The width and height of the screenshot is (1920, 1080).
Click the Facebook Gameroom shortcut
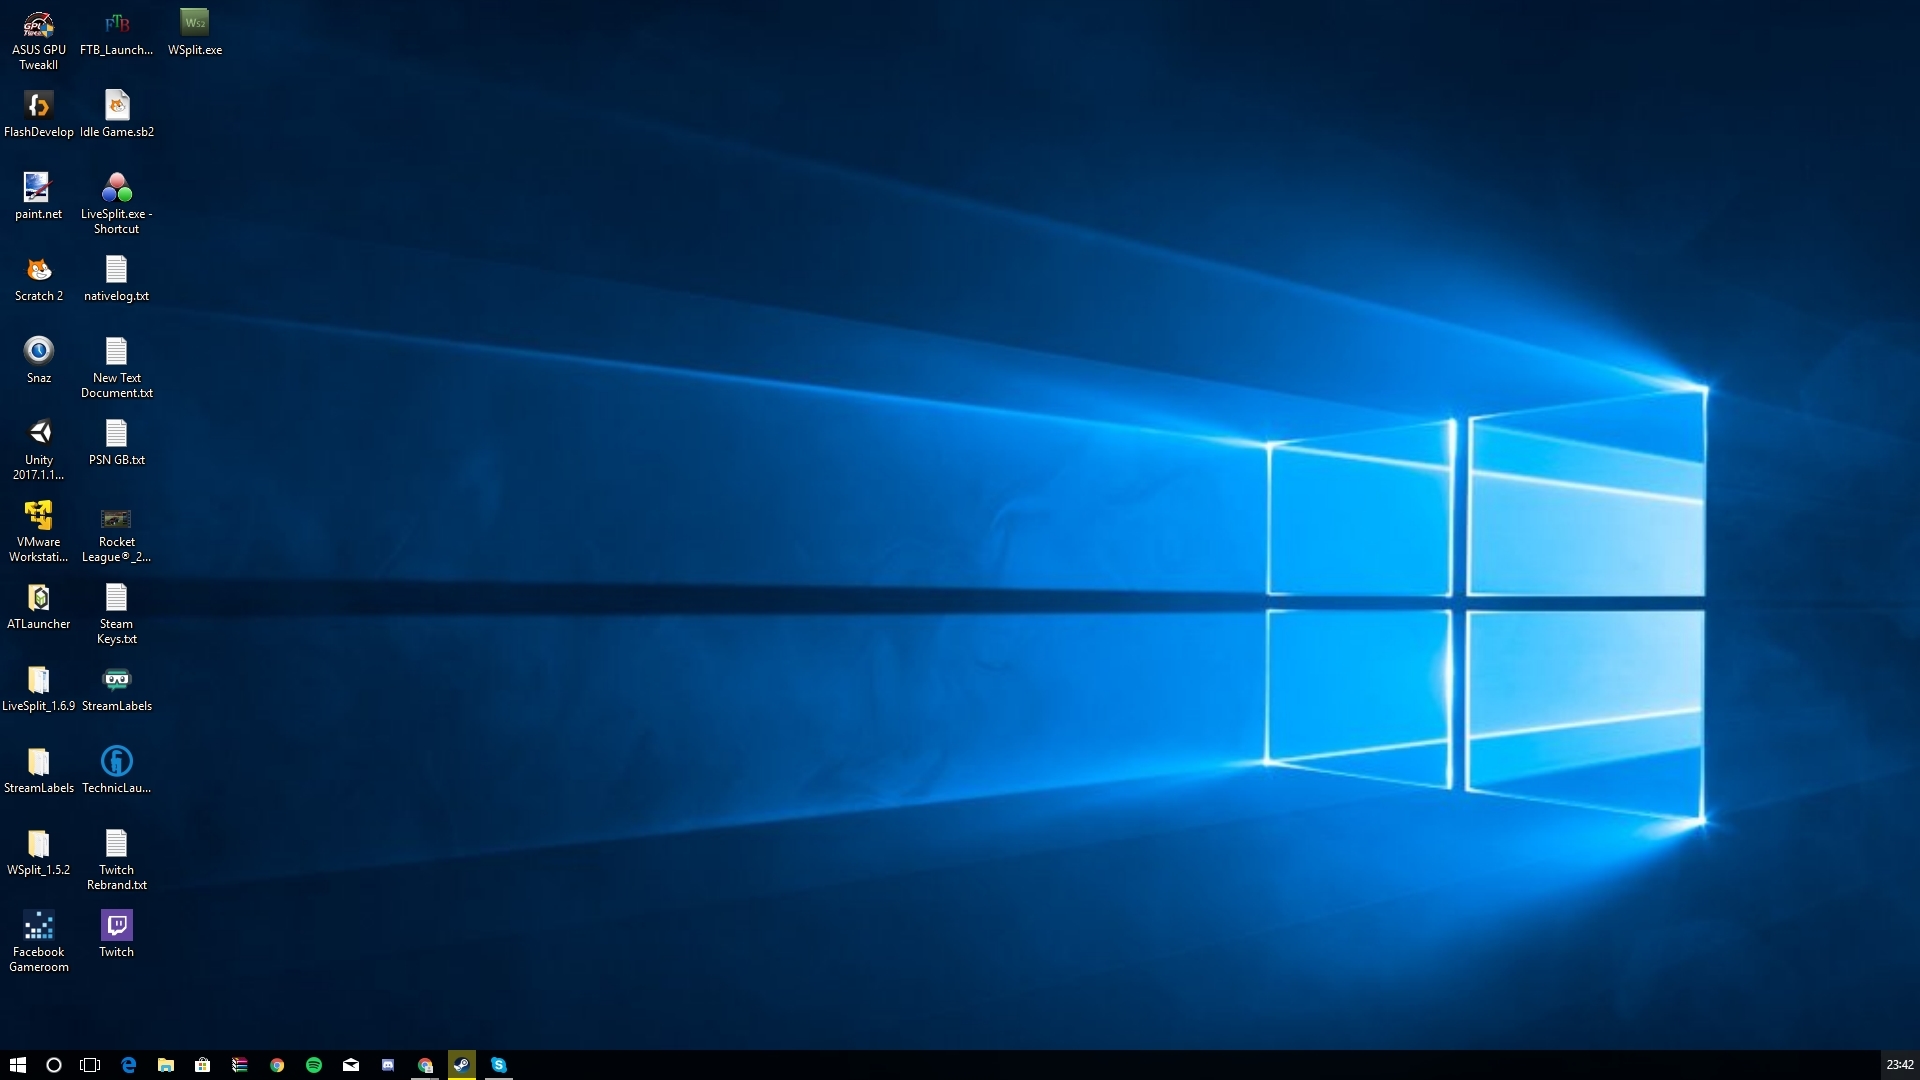pos(38,926)
